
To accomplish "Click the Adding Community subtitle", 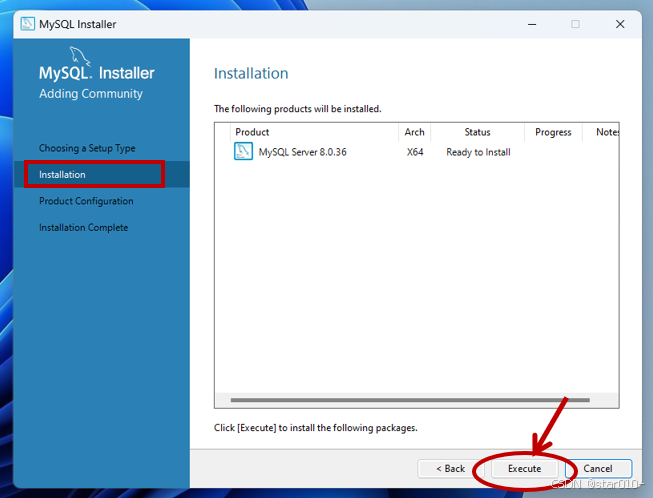I will point(91,94).
